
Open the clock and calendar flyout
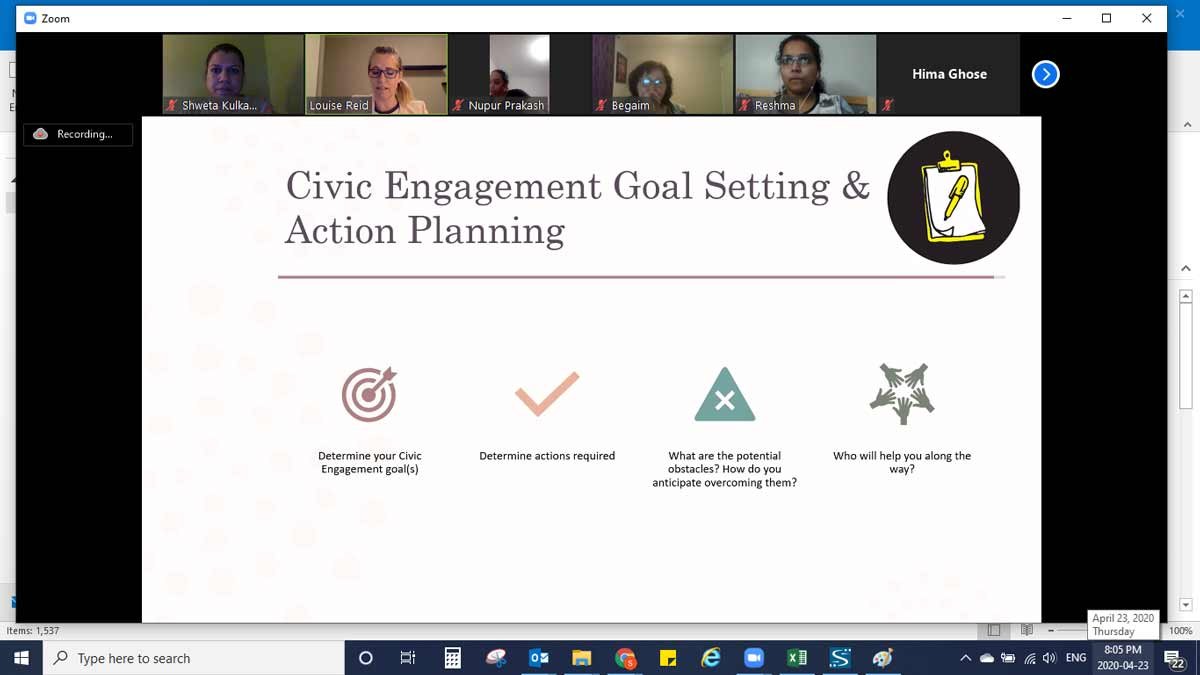pyautogui.click(x=1122, y=658)
